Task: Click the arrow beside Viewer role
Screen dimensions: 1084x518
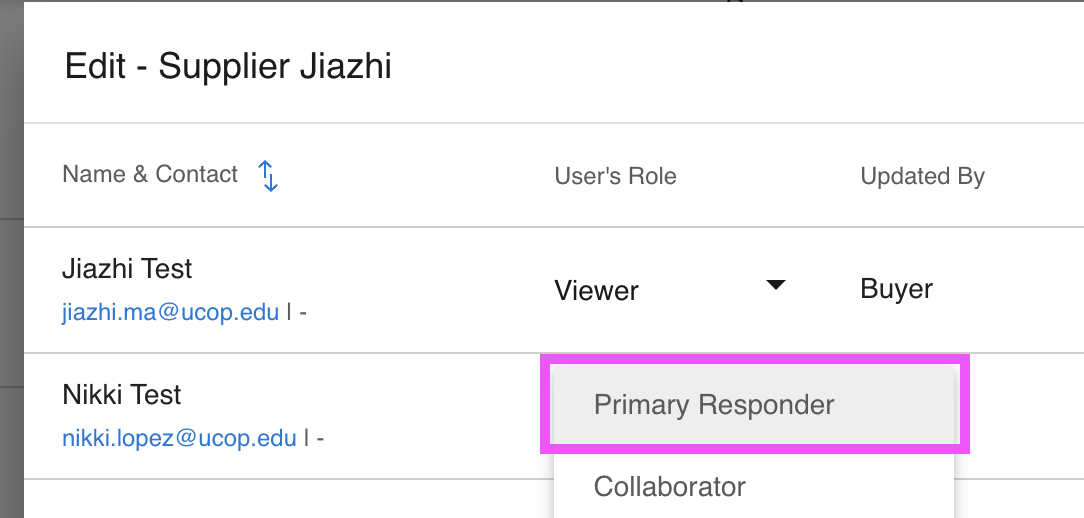Action: point(775,286)
